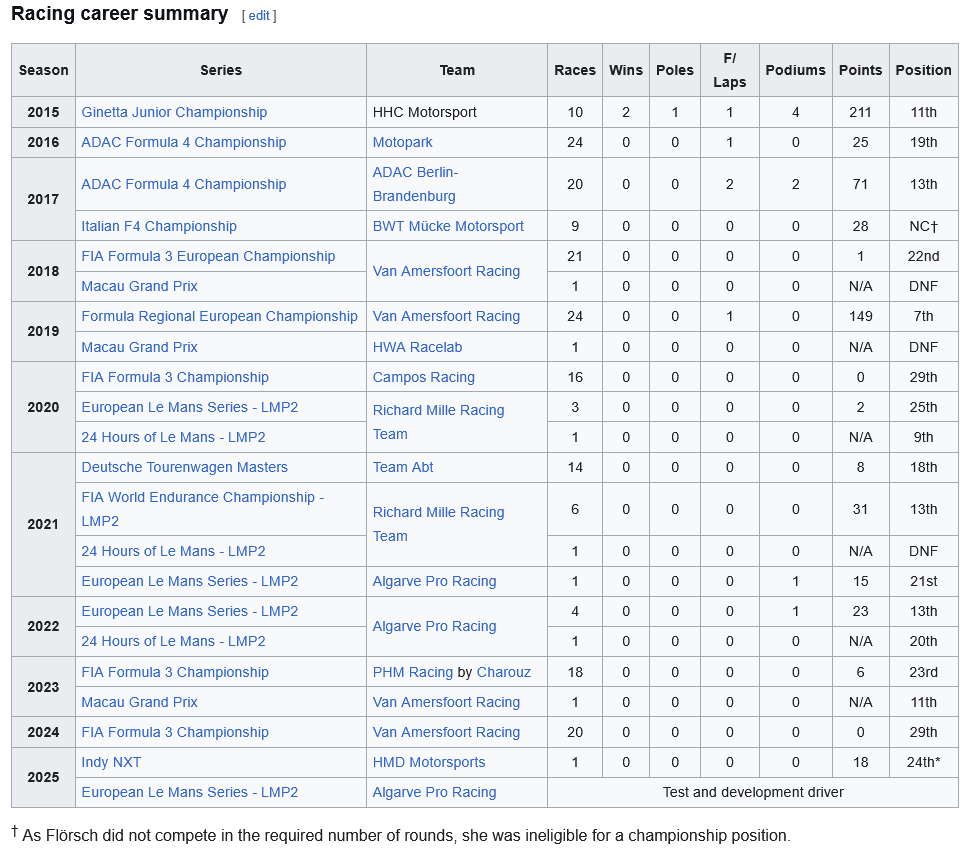The image size is (968, 863).
Task: Open the HMD Motorsports link
Action: click(429, 762)
